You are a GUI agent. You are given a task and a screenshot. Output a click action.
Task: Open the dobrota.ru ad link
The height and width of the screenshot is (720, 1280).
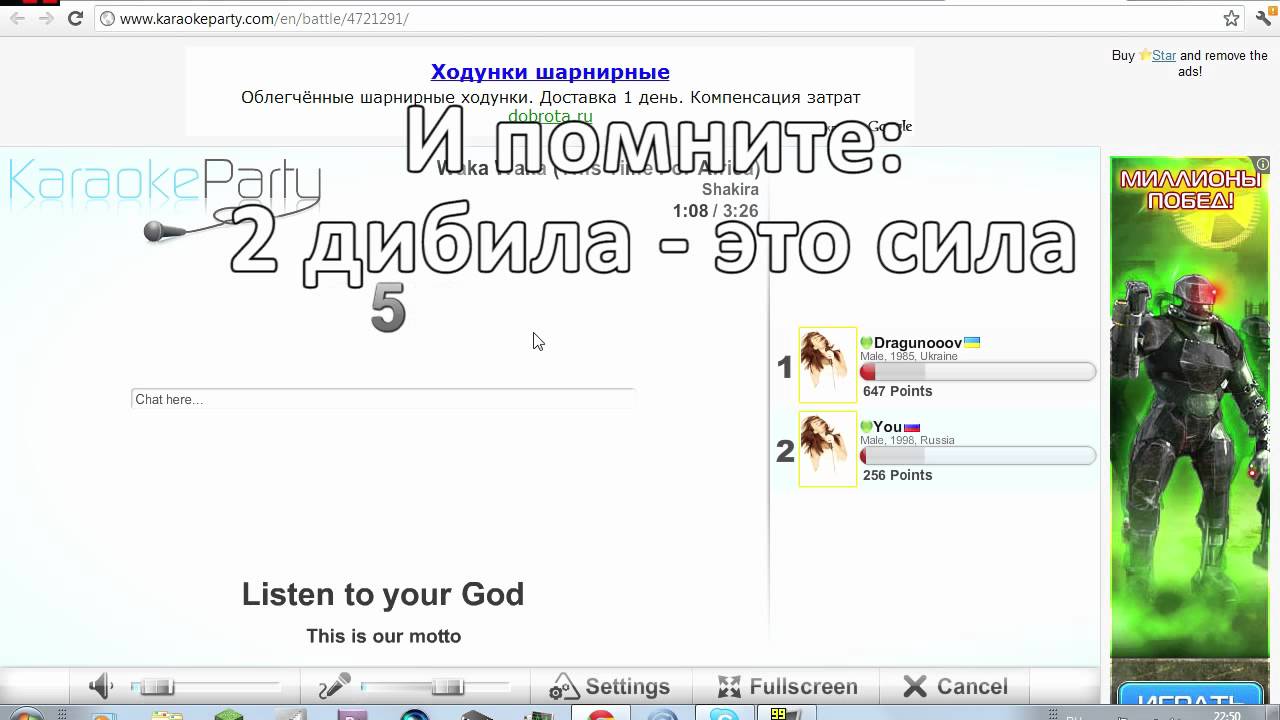(x=550, y=116)
